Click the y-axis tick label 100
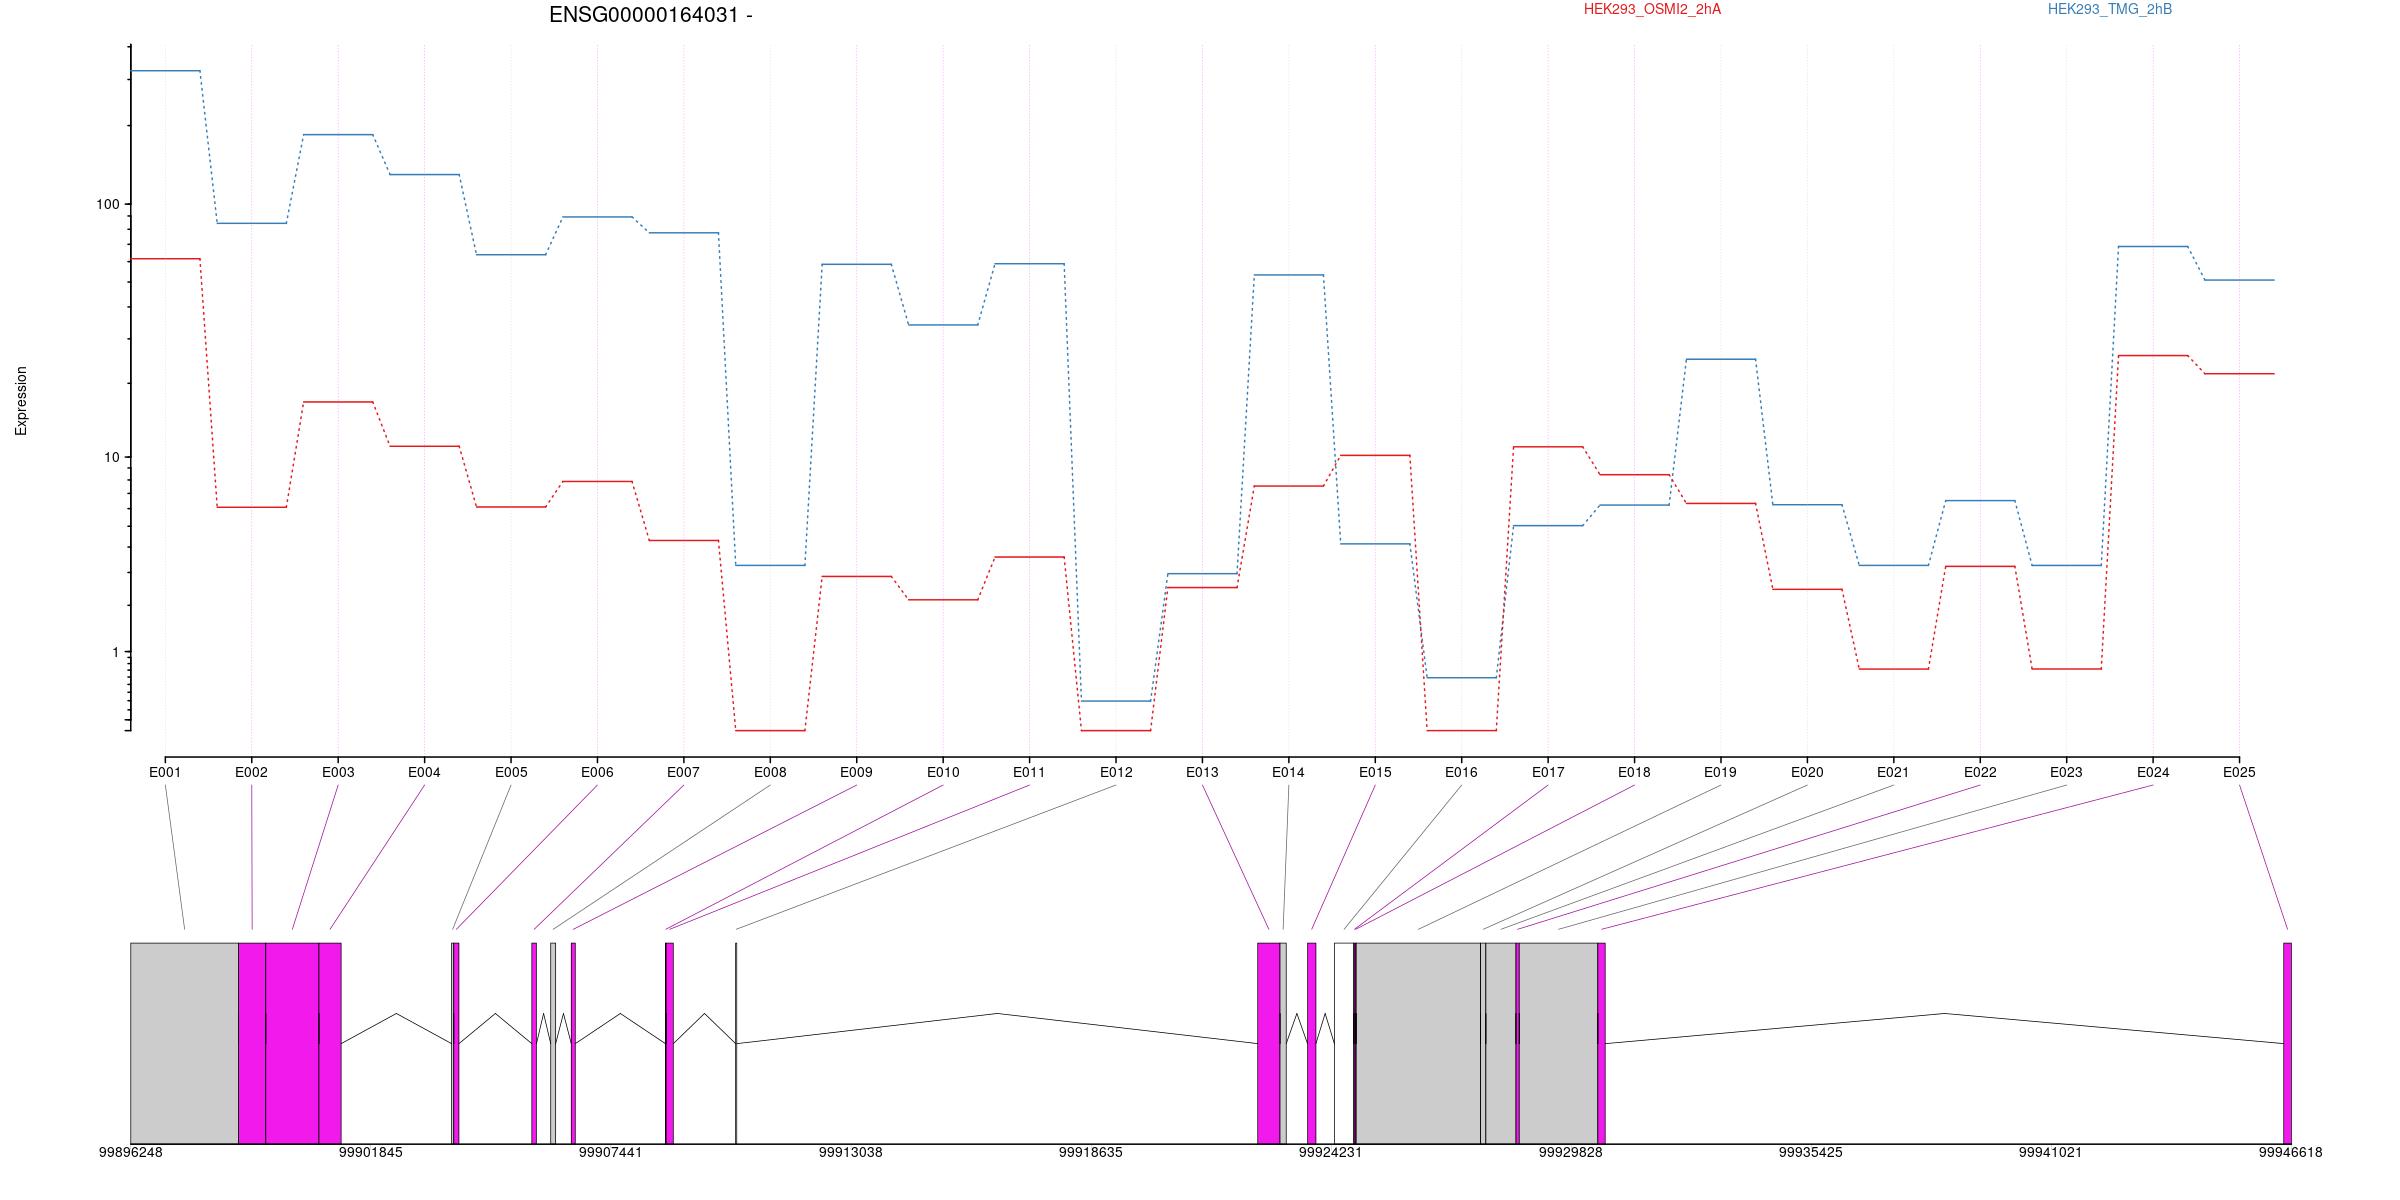2400x1200 pixels. coord(107,204)
